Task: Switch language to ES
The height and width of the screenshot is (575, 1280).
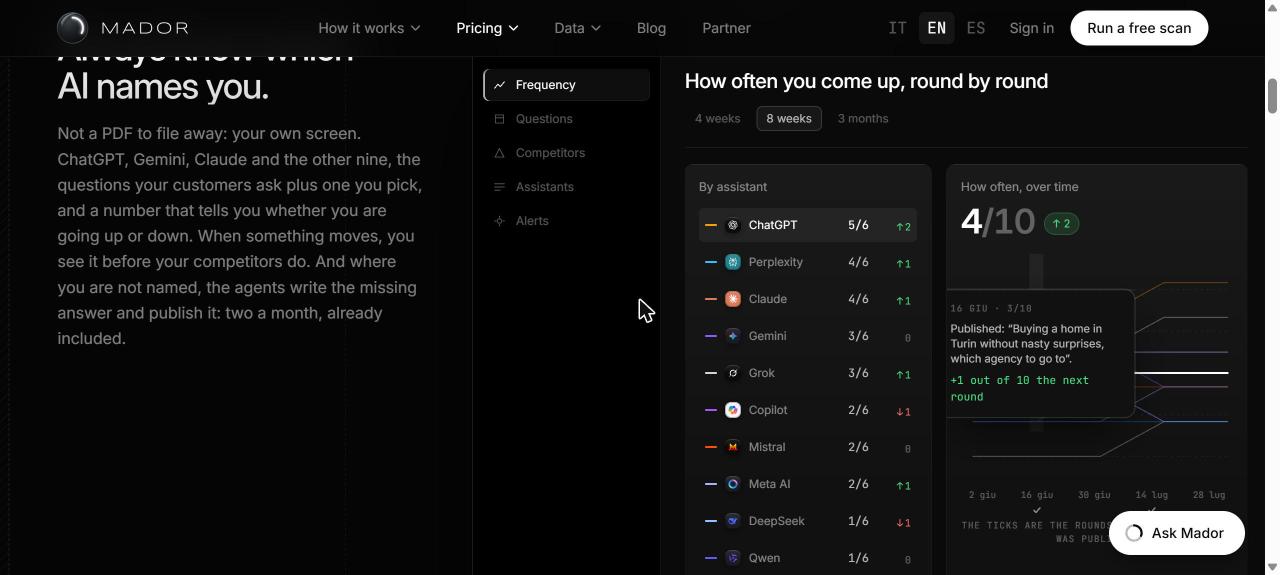Action: [x=975, y=28]
